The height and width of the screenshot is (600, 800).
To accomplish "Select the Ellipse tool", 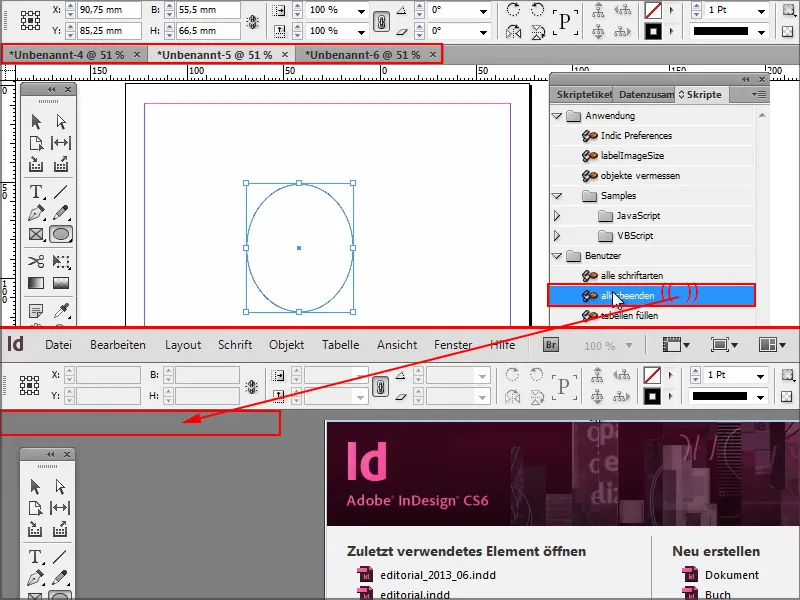I will tap(62, 232).
